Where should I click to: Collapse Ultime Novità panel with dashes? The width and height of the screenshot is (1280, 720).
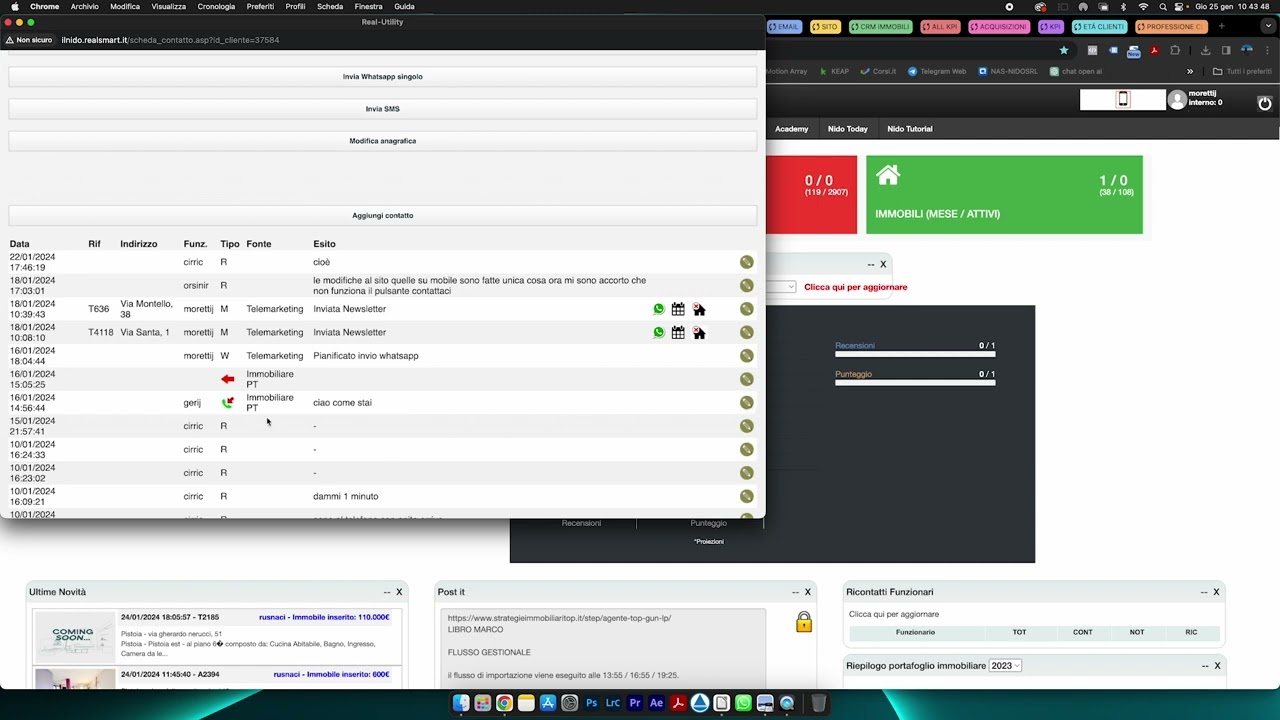(387, 592)
